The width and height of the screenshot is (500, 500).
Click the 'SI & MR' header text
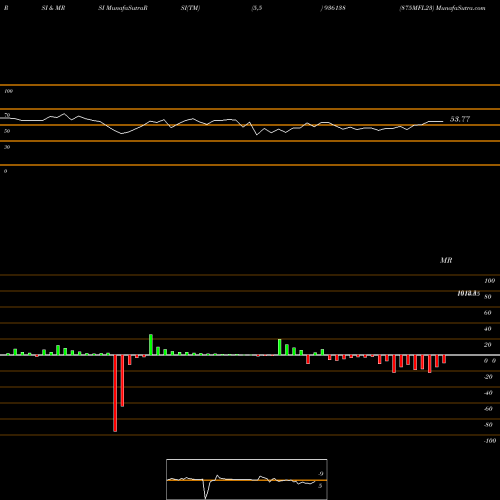[53, 8]
